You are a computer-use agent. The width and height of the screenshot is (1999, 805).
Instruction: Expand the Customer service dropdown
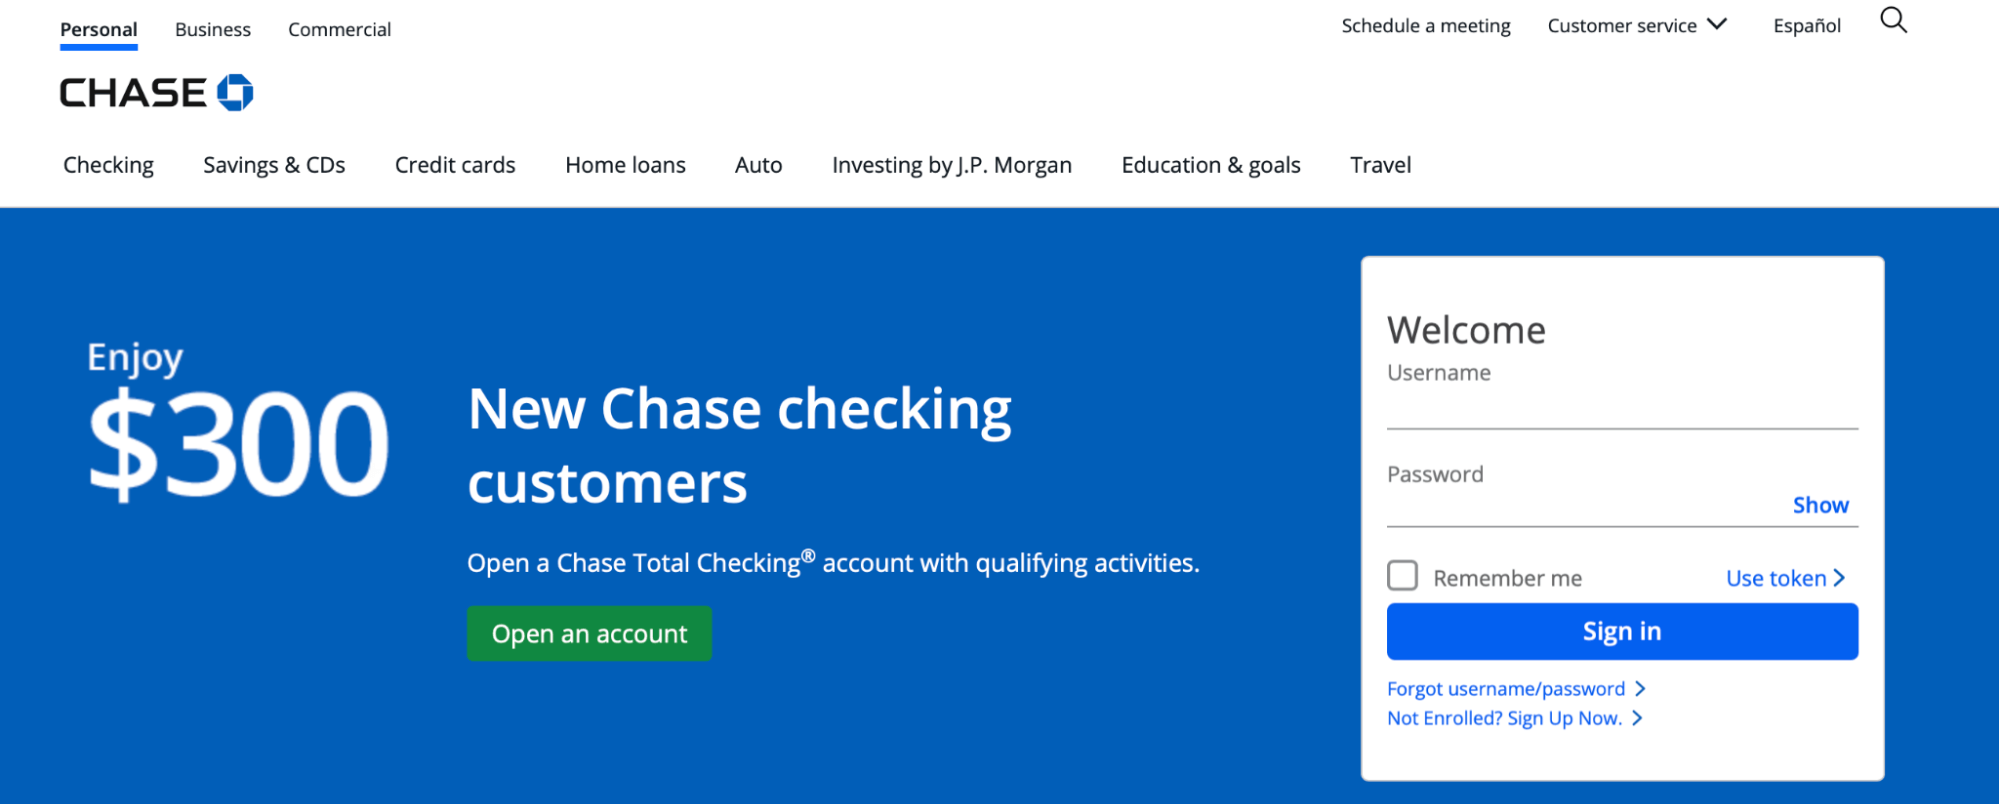[1636, 25]
